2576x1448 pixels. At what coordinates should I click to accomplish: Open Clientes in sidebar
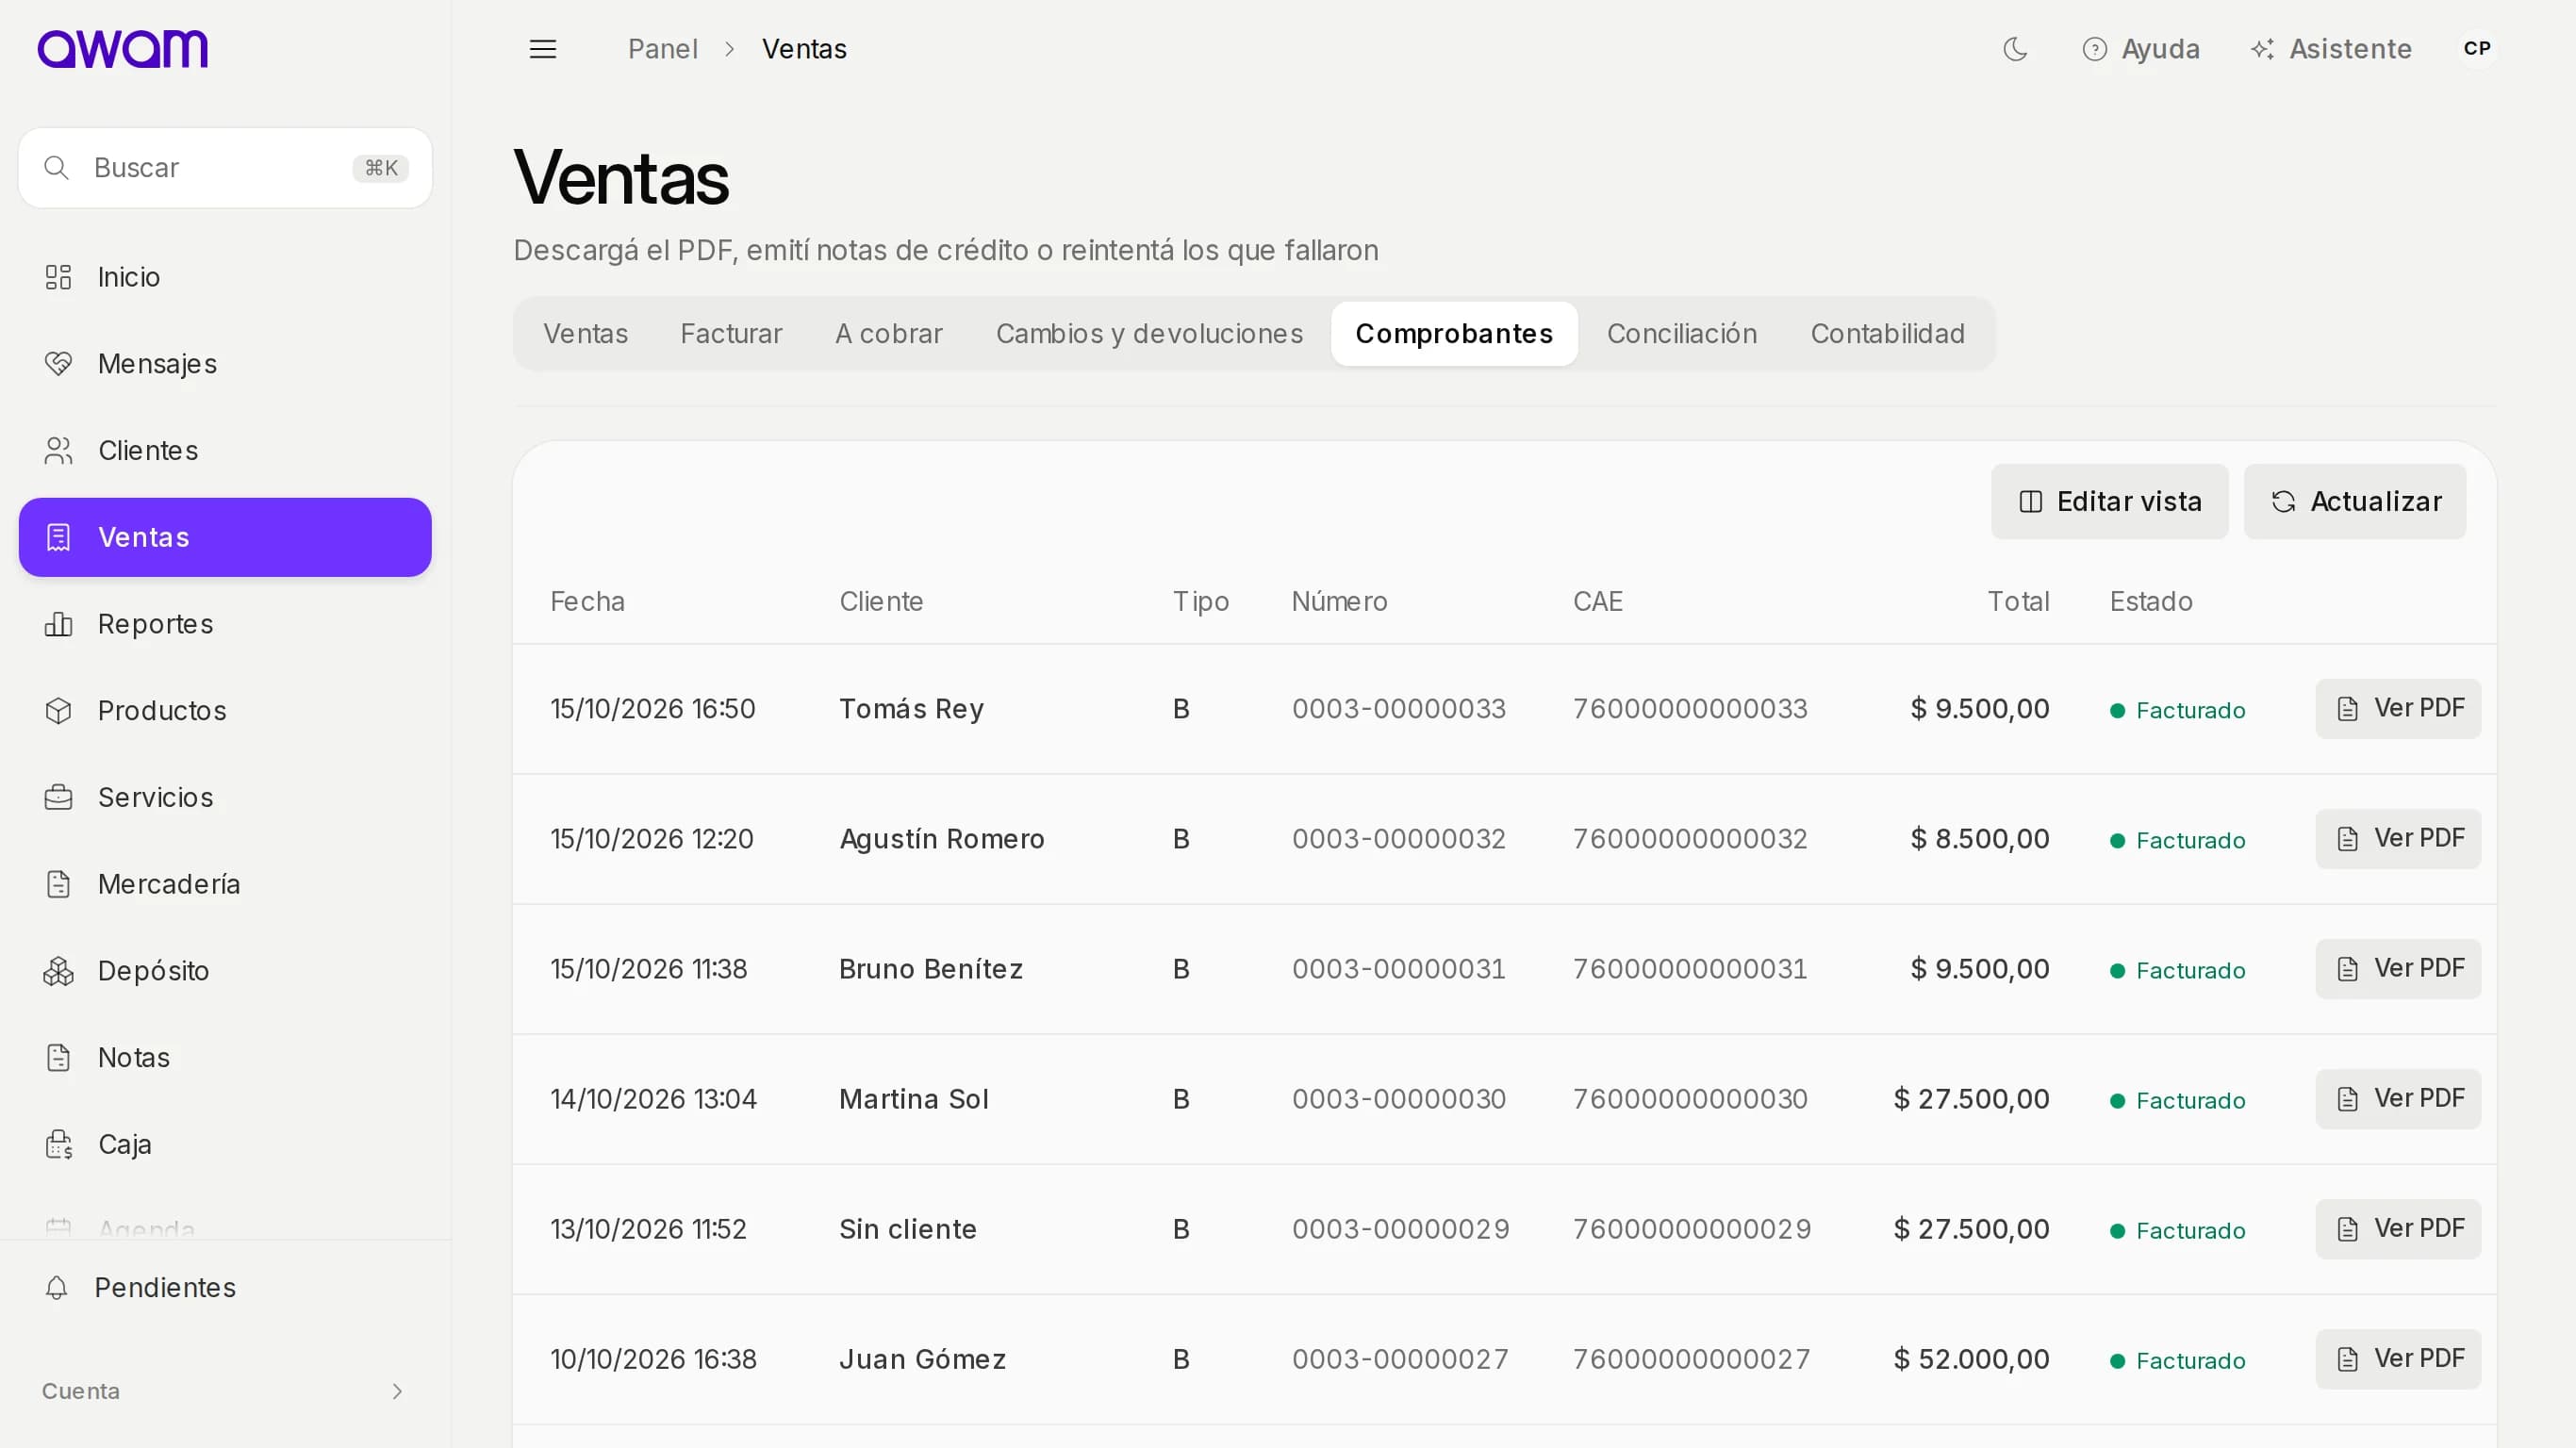tap(225, 451)
